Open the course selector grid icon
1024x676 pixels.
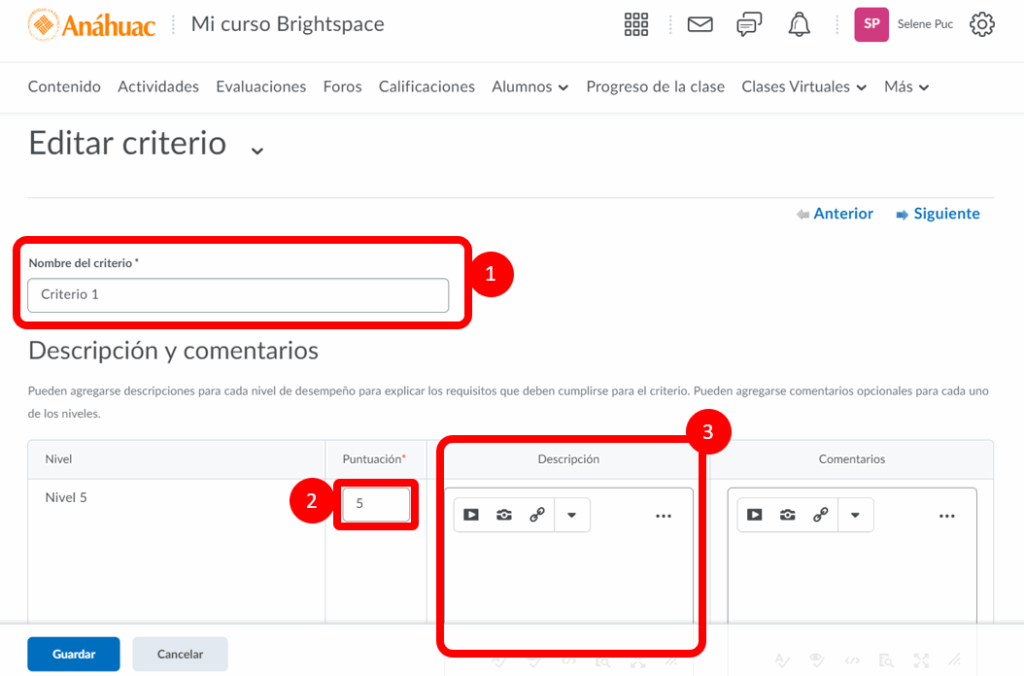[636, 25]
